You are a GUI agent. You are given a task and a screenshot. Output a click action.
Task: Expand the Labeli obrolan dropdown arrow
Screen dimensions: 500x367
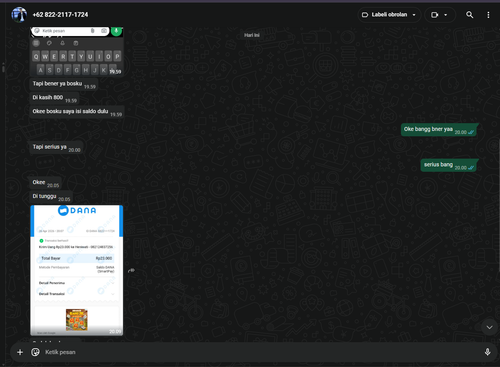414,15
